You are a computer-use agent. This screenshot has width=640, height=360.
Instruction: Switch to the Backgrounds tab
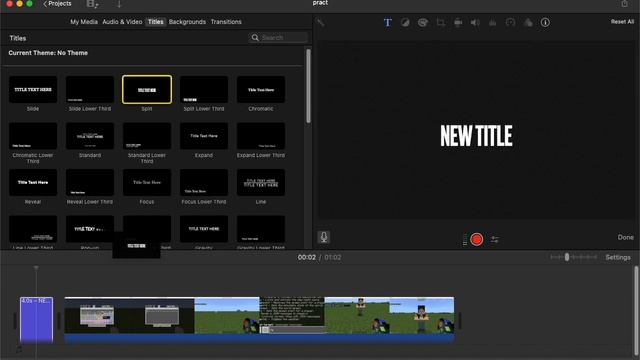(x=187, y=22)
